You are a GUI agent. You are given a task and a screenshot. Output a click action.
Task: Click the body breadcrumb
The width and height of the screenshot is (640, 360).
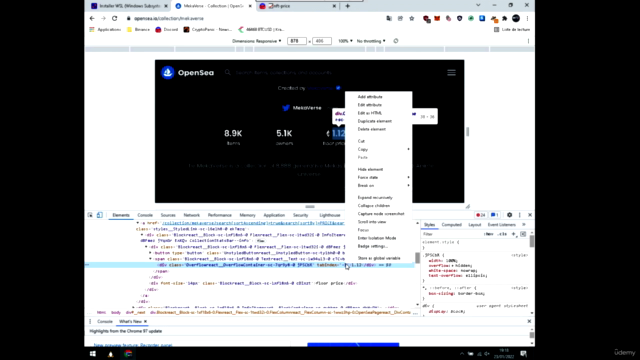(x=116, y=312)
